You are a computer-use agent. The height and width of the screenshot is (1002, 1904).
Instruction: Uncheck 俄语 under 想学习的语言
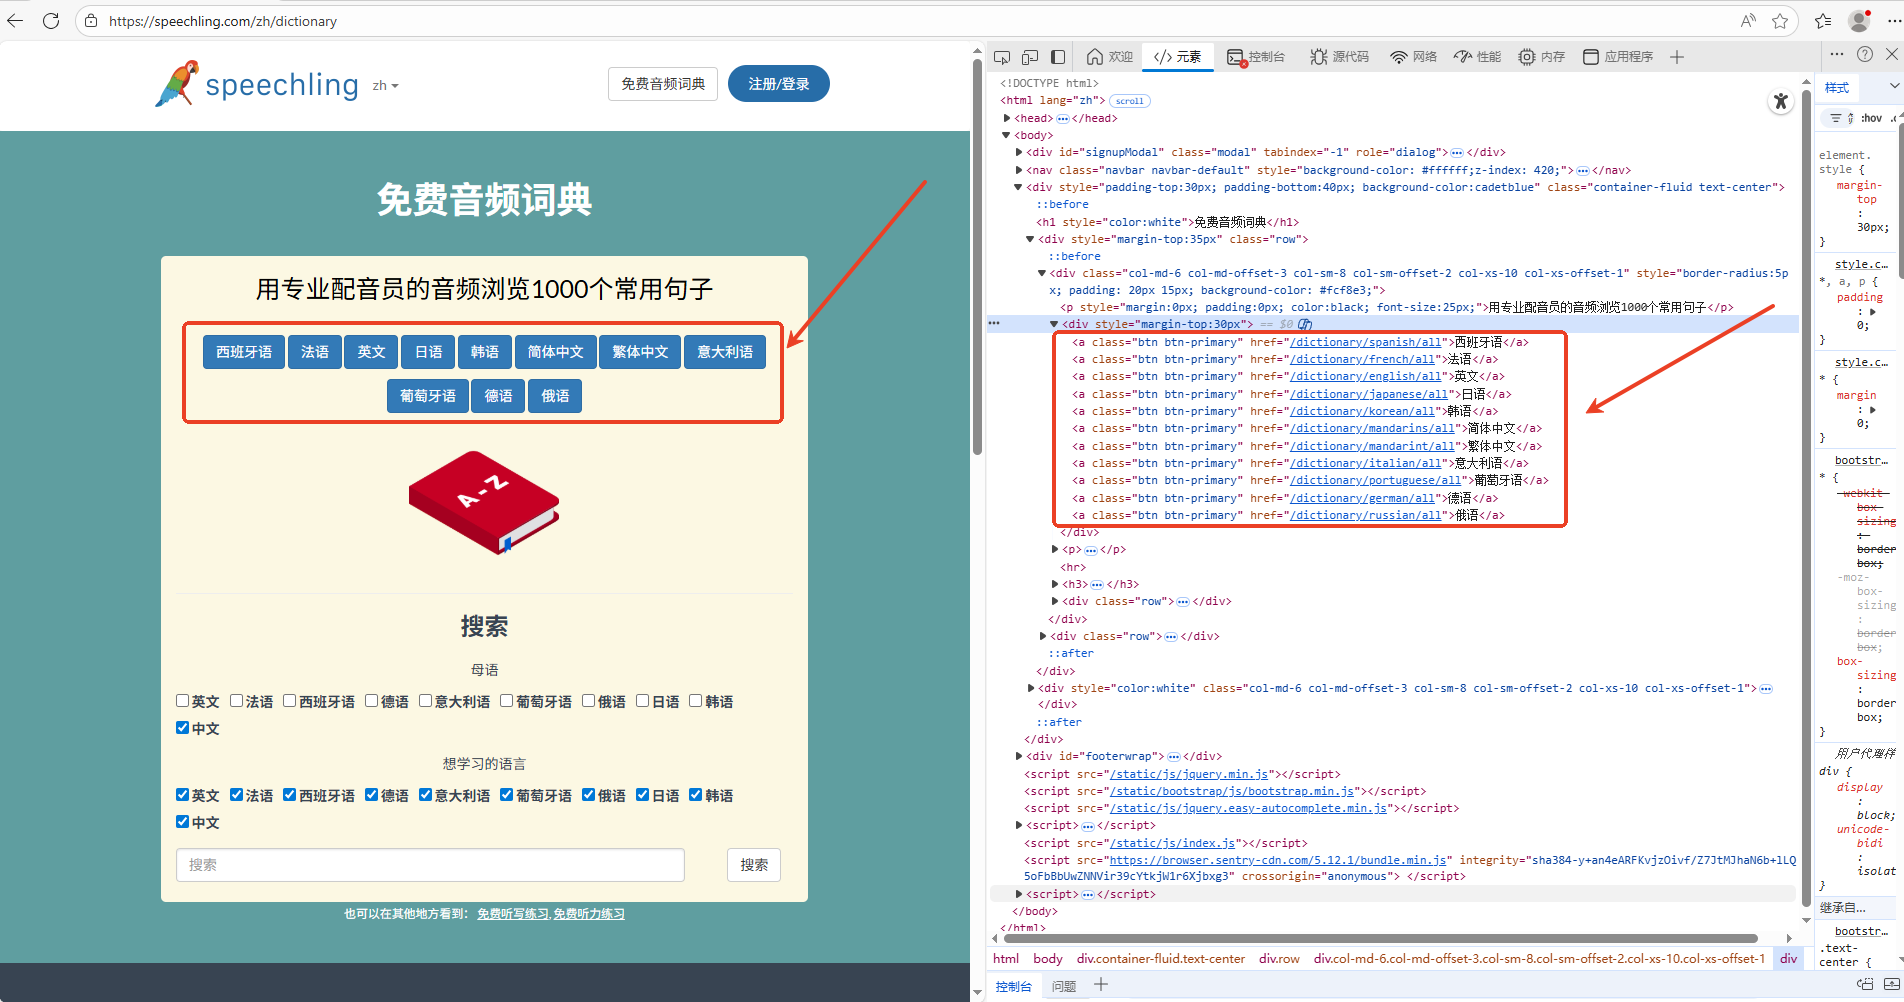(588, 795)
